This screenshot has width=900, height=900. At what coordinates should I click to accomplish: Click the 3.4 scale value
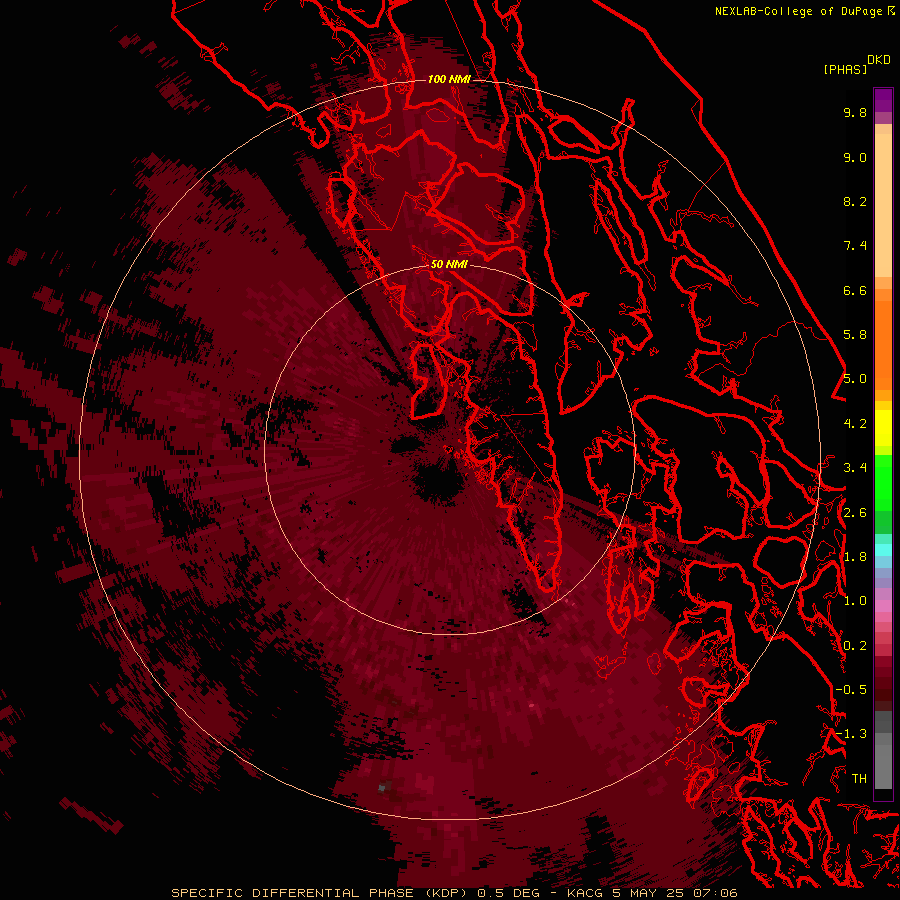pos(855,468)
